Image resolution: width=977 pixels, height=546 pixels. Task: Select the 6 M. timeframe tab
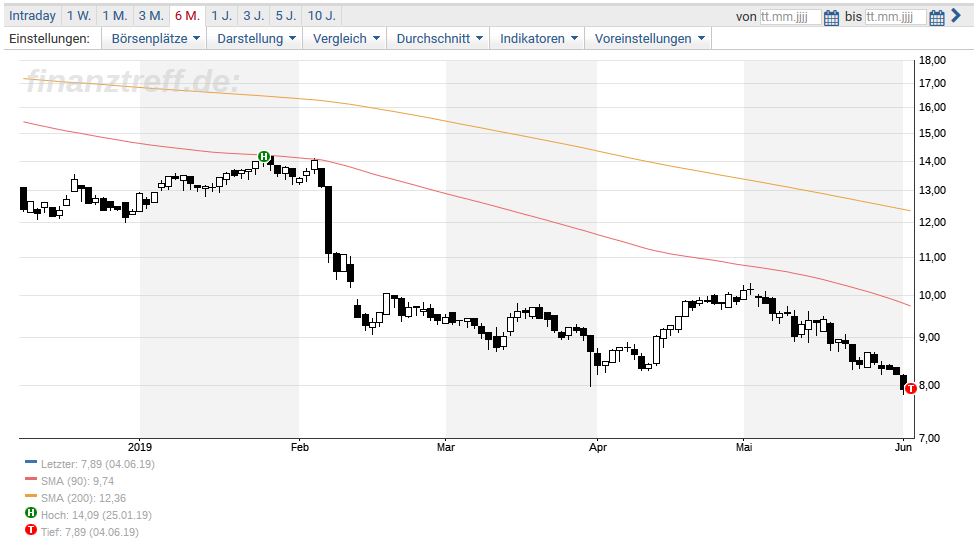(x=188, y=16)
